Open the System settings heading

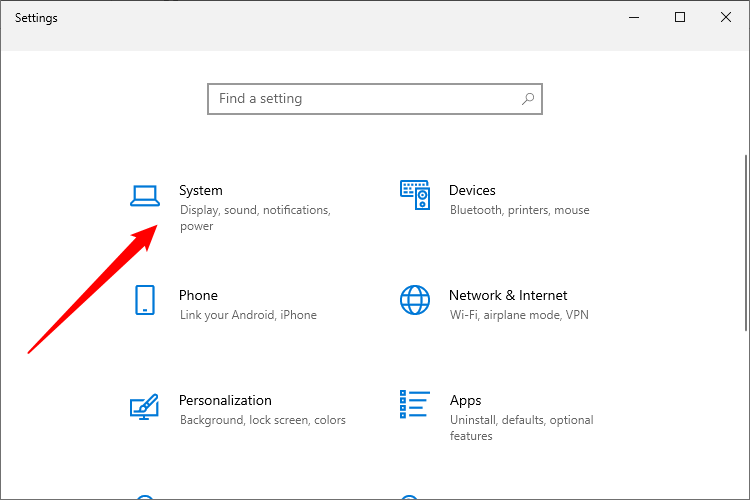pyautogui.click(x=201, y=190)
